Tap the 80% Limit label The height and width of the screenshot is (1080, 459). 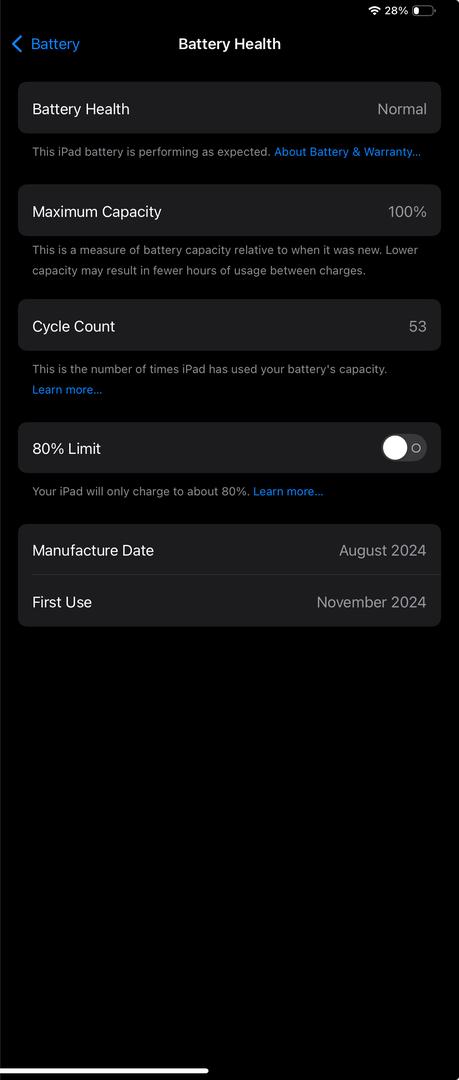coord(66,448)
